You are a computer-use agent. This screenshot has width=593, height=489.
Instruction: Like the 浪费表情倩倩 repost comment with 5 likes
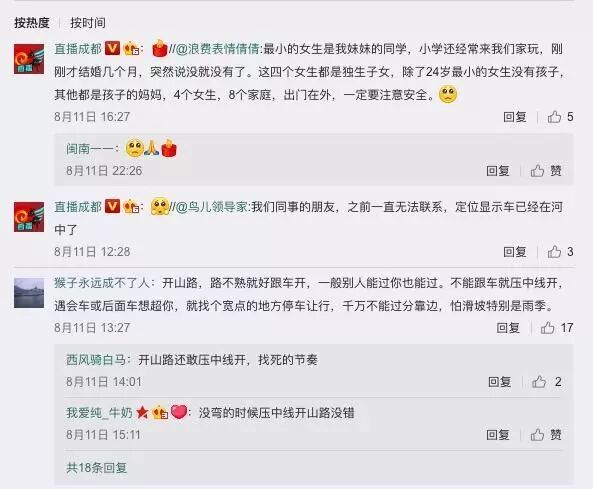click(x=560, y=117)
